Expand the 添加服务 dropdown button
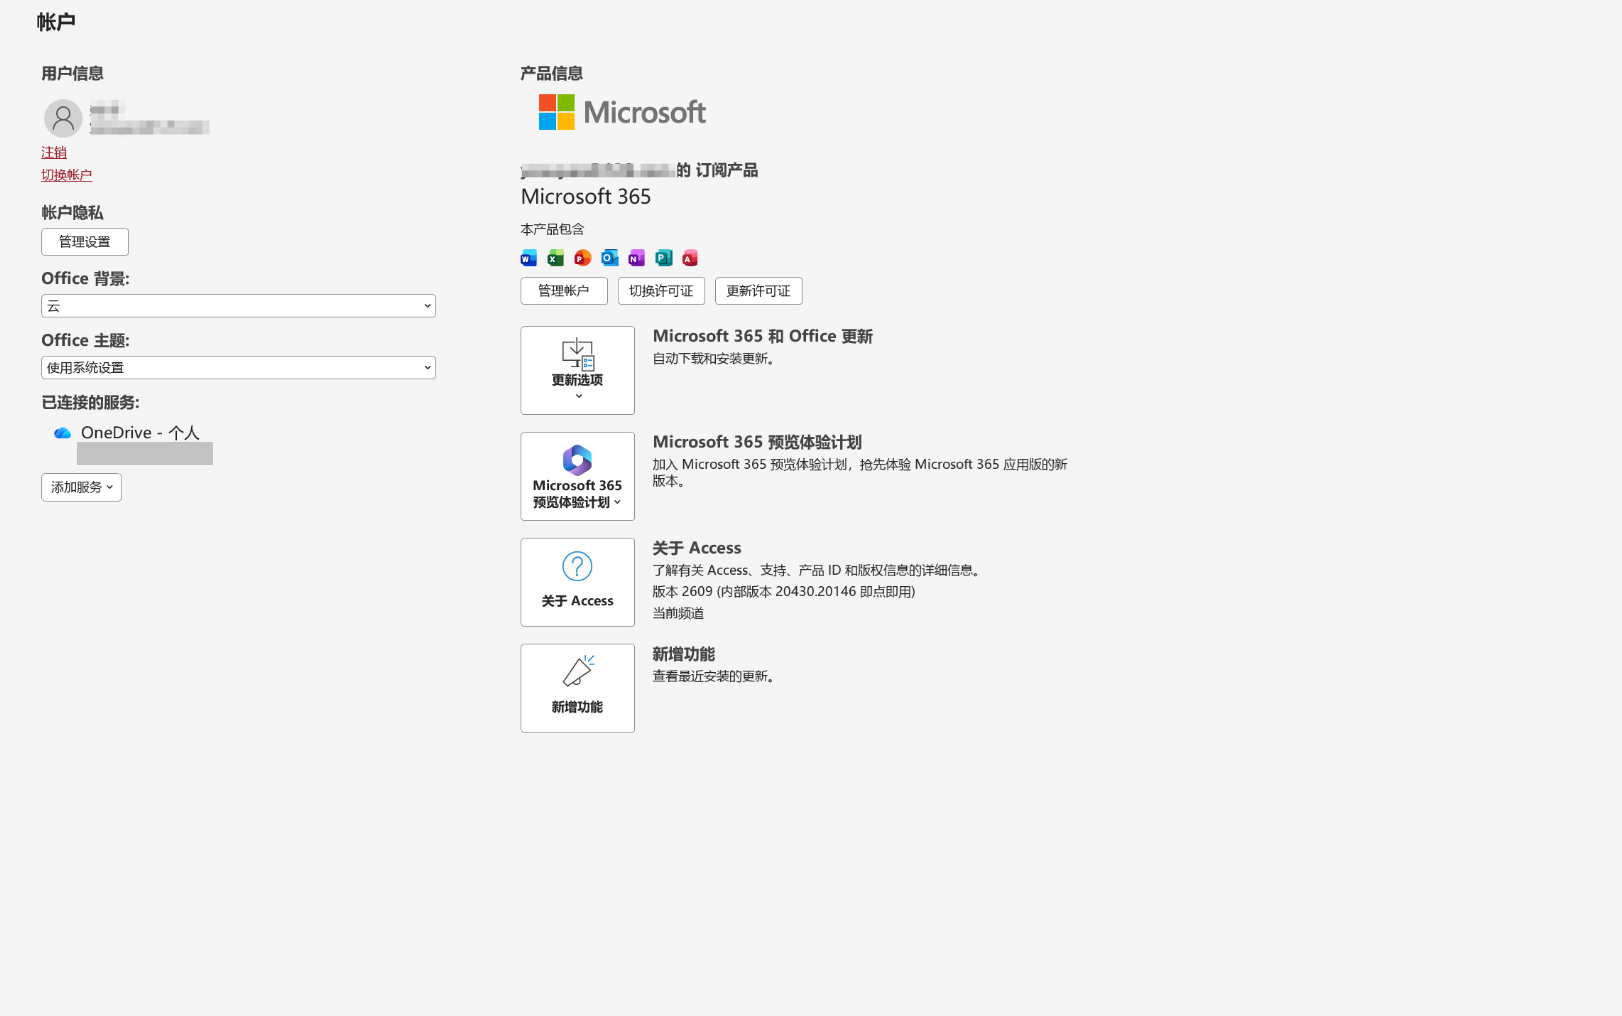 pos(81,487)
